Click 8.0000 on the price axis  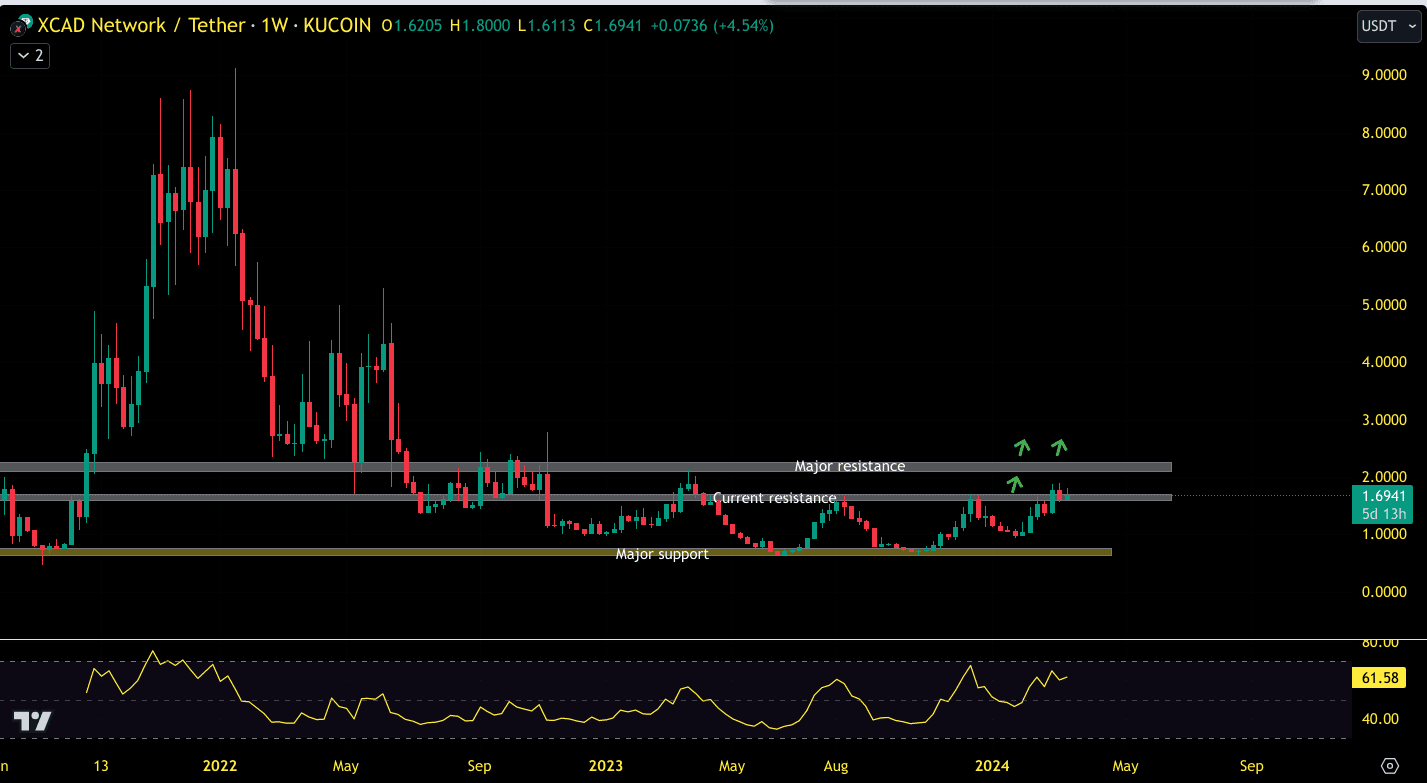tap(1383, 132)
